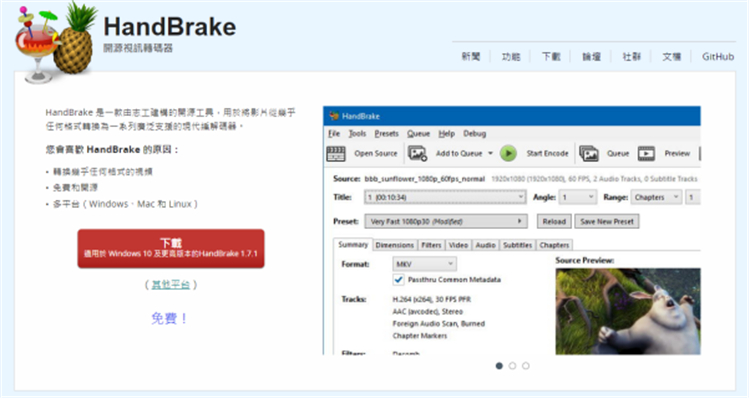Switch to the Filters tab
Image resolution: width=750 pixels, height=399 pixels.
431,245
